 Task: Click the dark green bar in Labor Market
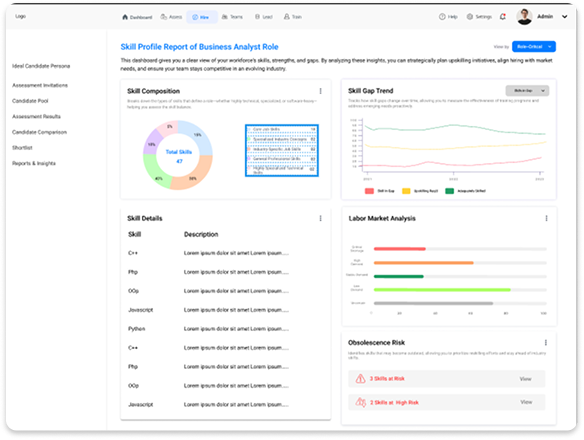coord(399,276)
